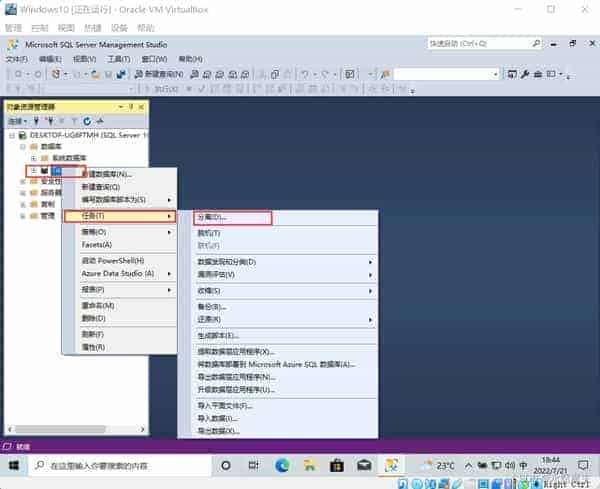This screenshot has height=489, width=600.
Task: Refresh Object Explorer with the blue refresh icon
Action: [x=87, y=121]
